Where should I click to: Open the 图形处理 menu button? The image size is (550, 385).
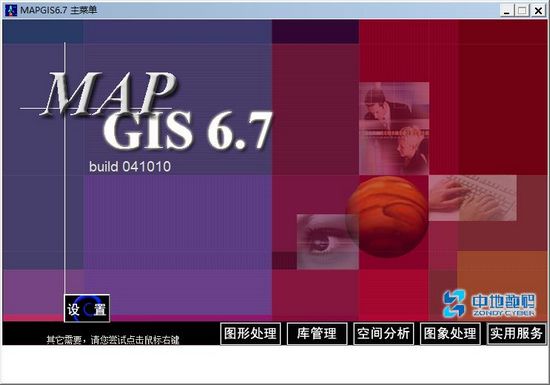[250, 333]
